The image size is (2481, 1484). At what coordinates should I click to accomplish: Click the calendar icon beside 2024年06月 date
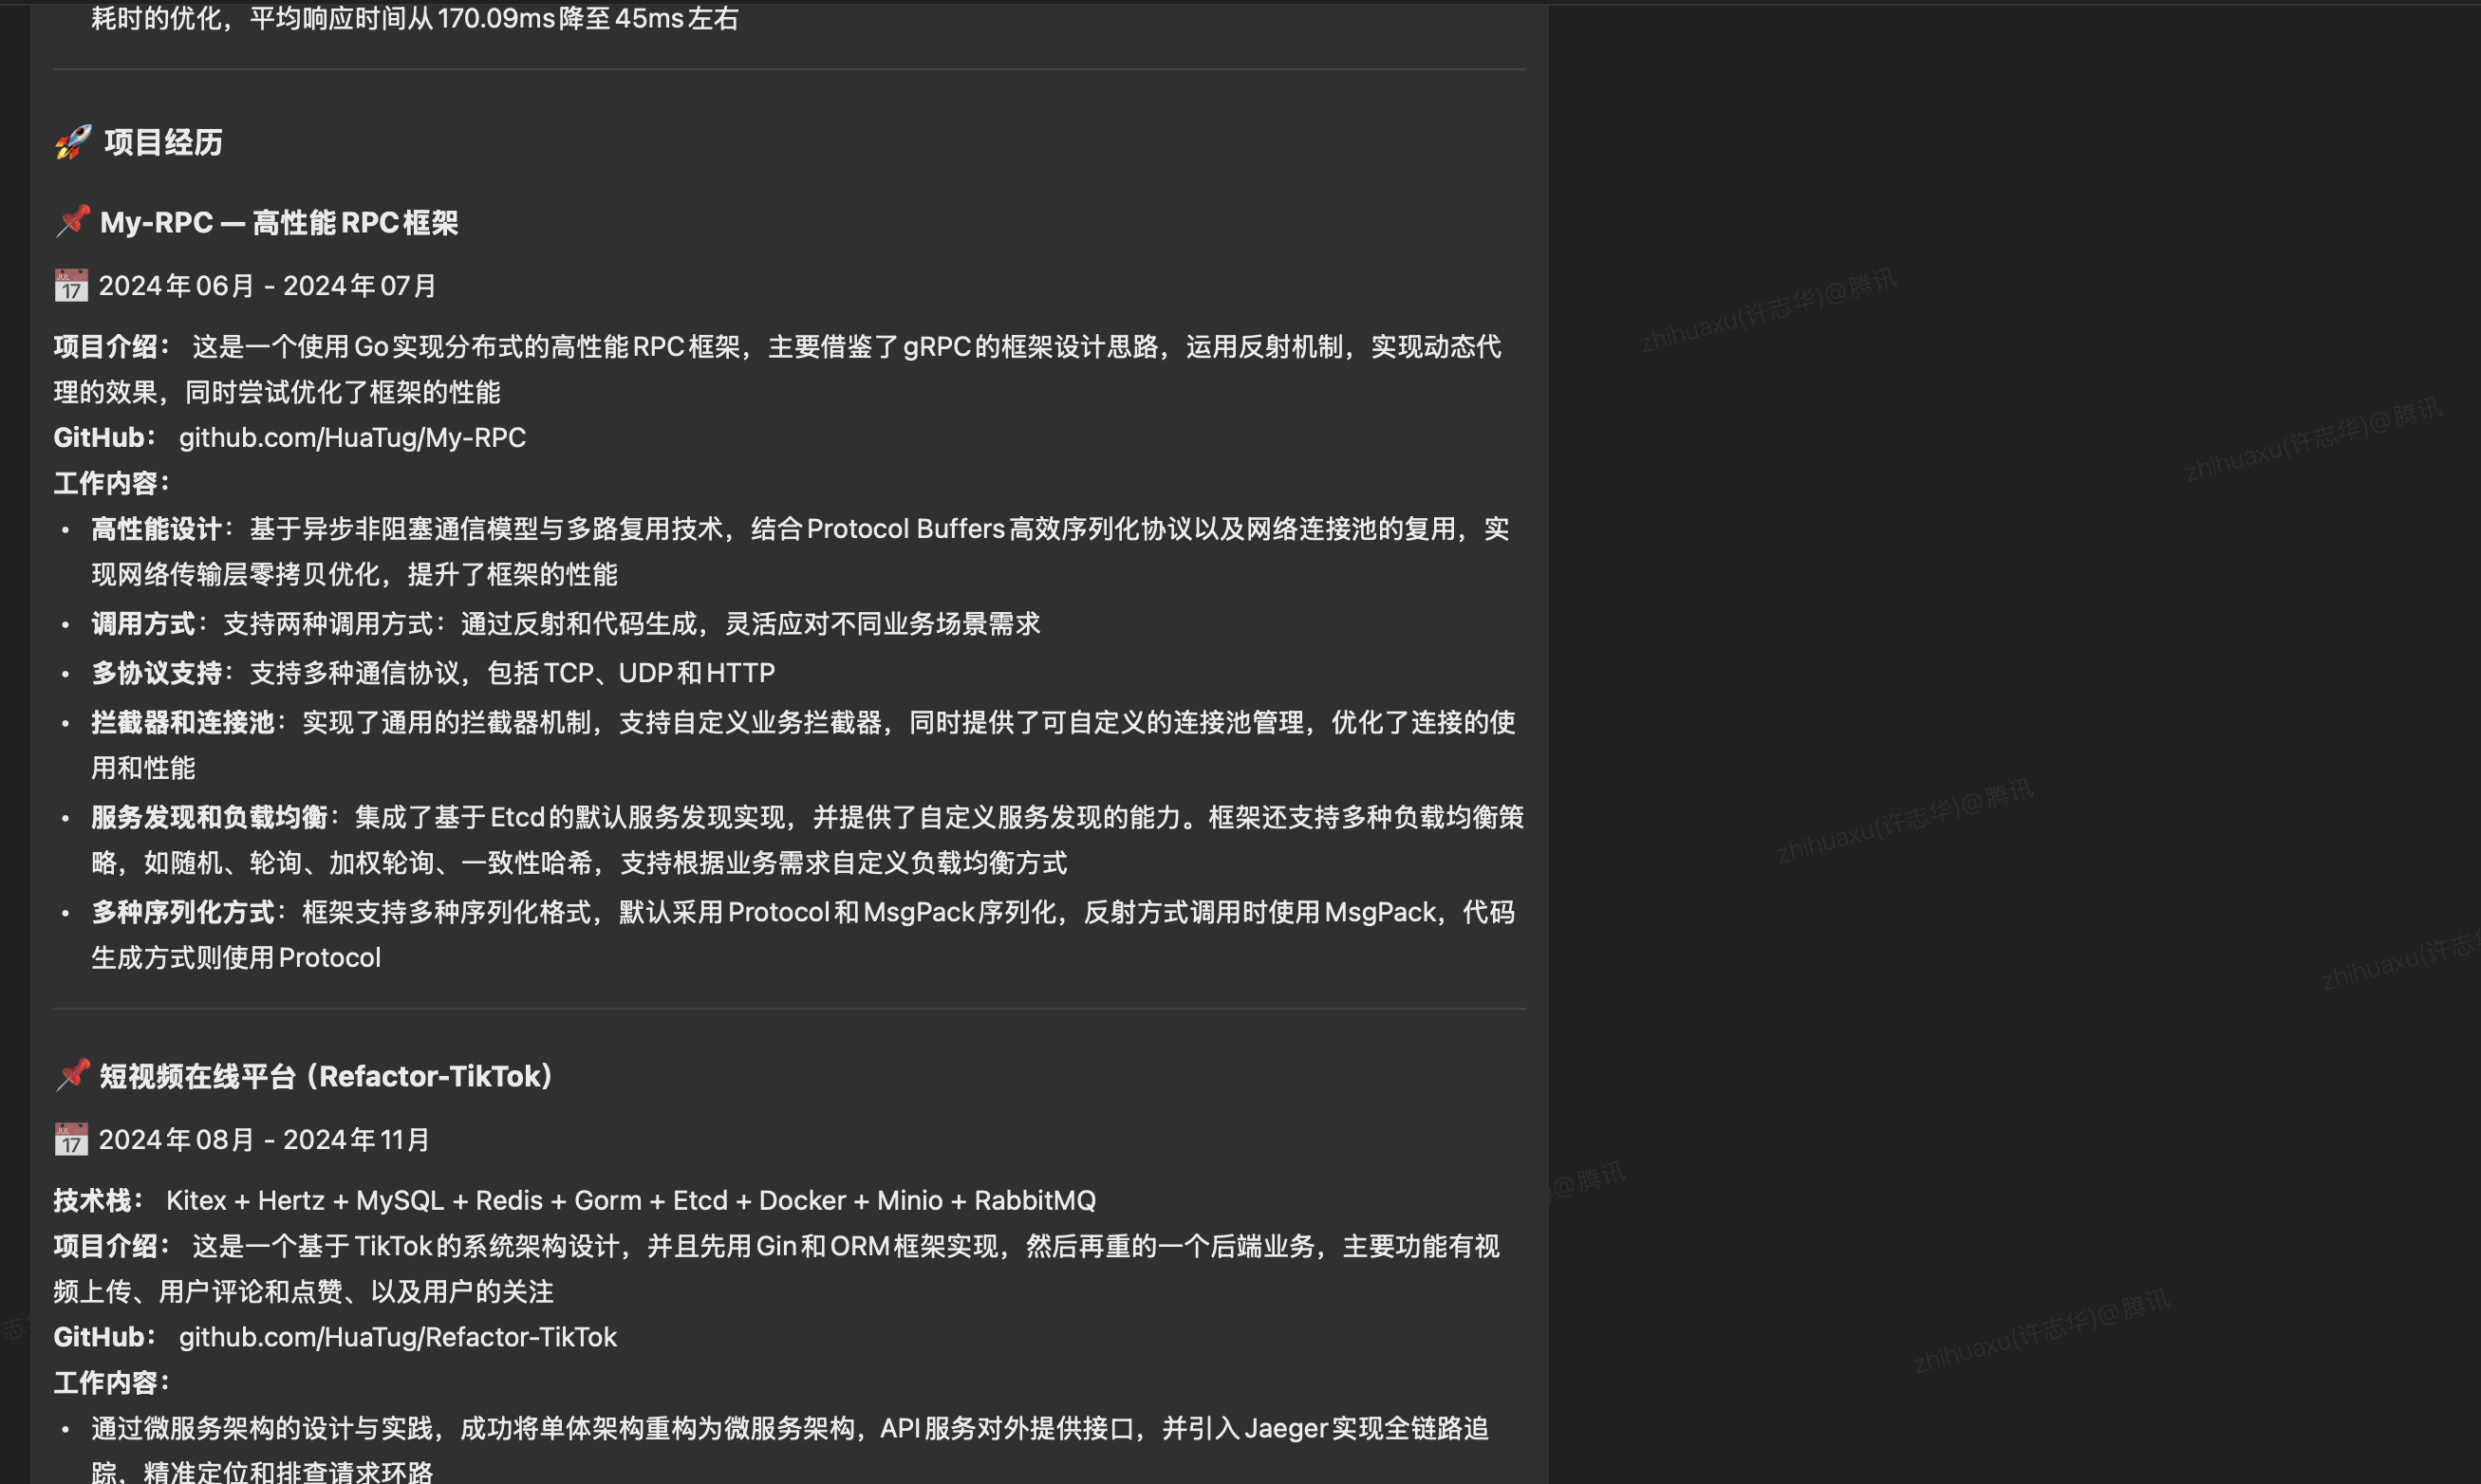pyautogui.click(x=71, y=286)
